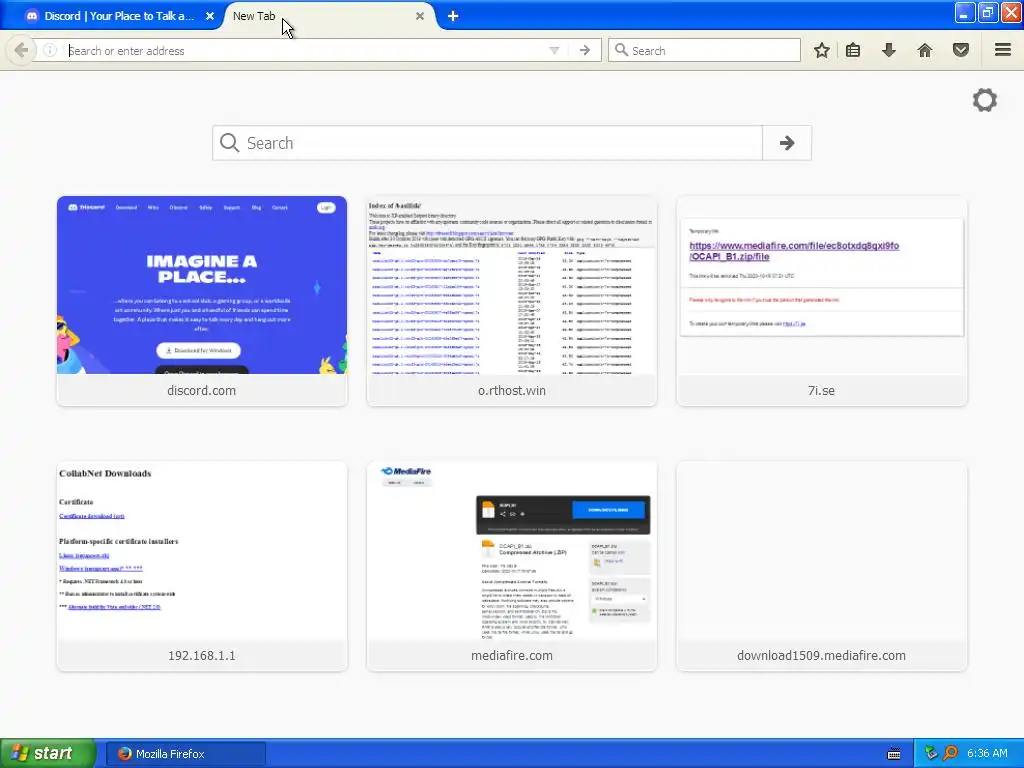Open the Downloads arrow panel
1024x768 pixels.
tap(888, 50)
